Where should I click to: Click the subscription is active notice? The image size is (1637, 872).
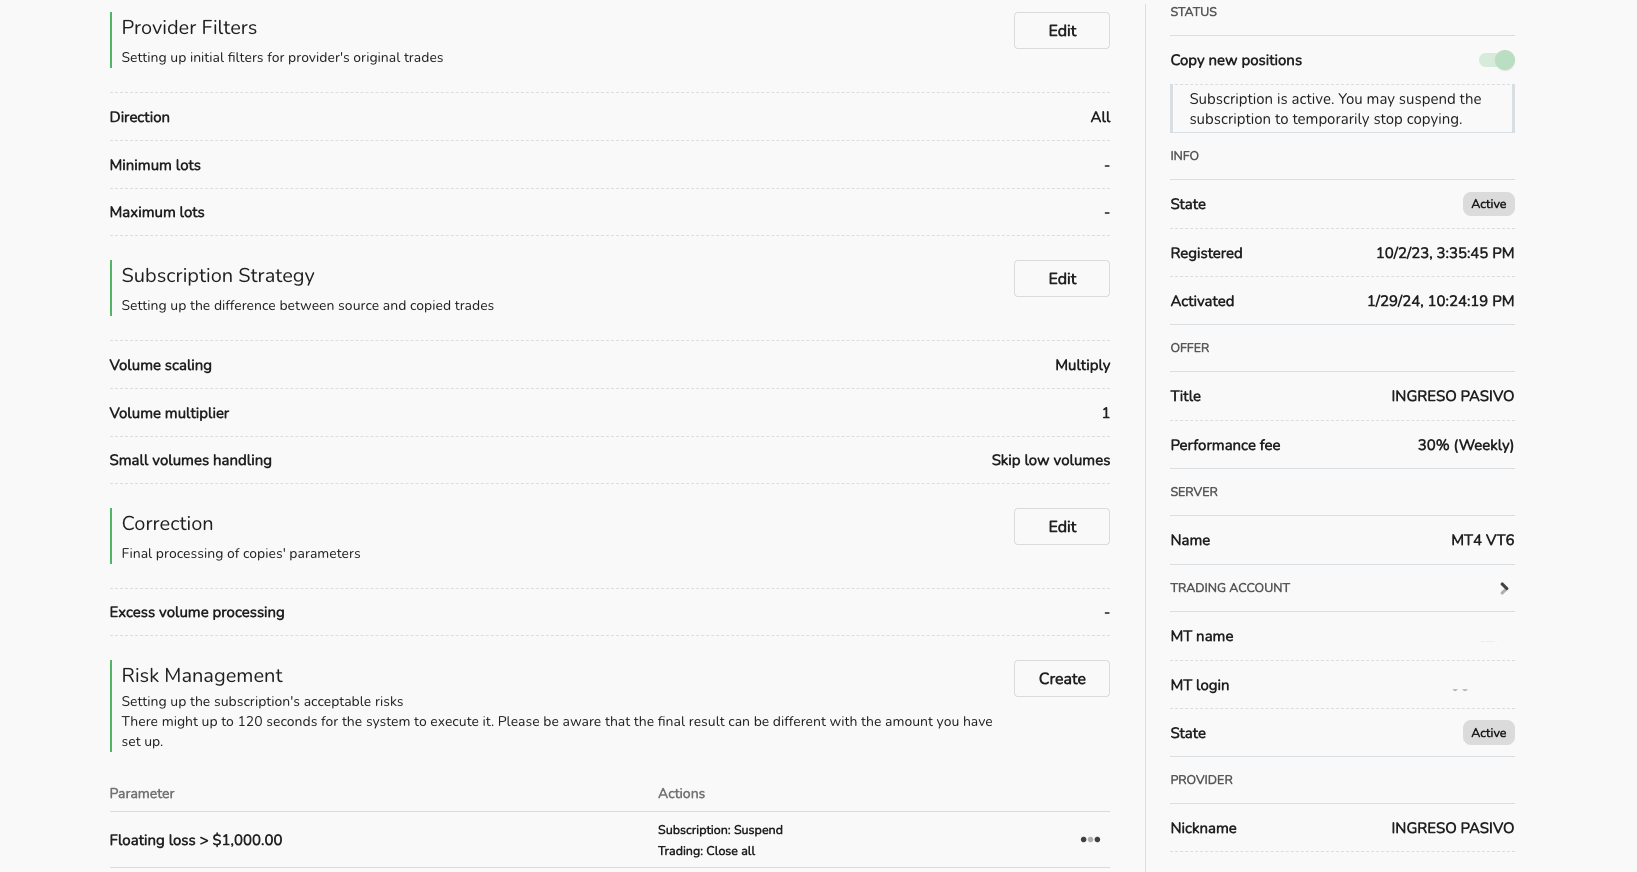coord(1341,109)
